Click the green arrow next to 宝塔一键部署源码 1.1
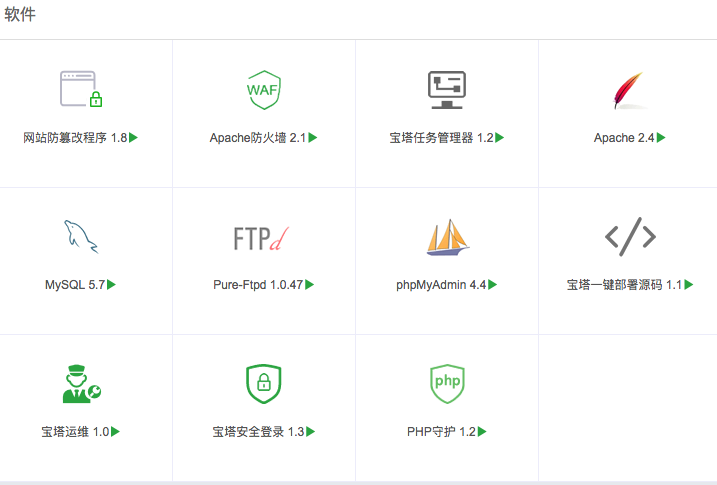717x485 pixels. click(x=689, y=285)
